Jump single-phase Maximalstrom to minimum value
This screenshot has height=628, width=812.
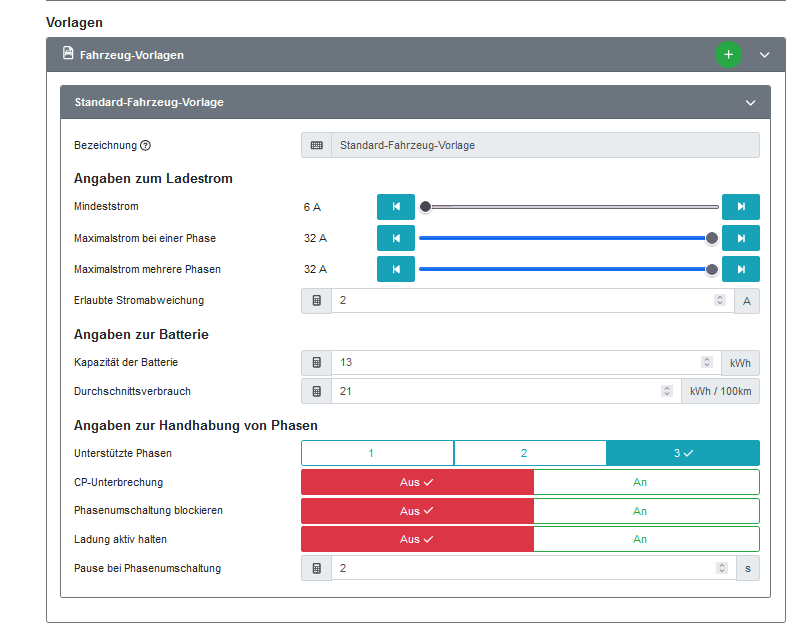click(x=395, y=239)
